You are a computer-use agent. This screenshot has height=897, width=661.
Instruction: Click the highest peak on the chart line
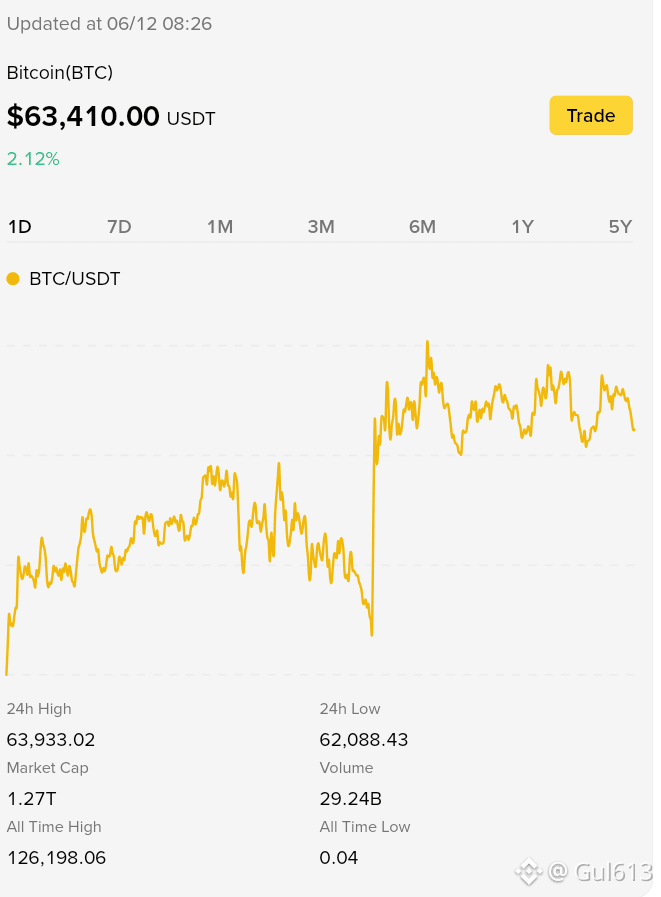pos(427,342)
